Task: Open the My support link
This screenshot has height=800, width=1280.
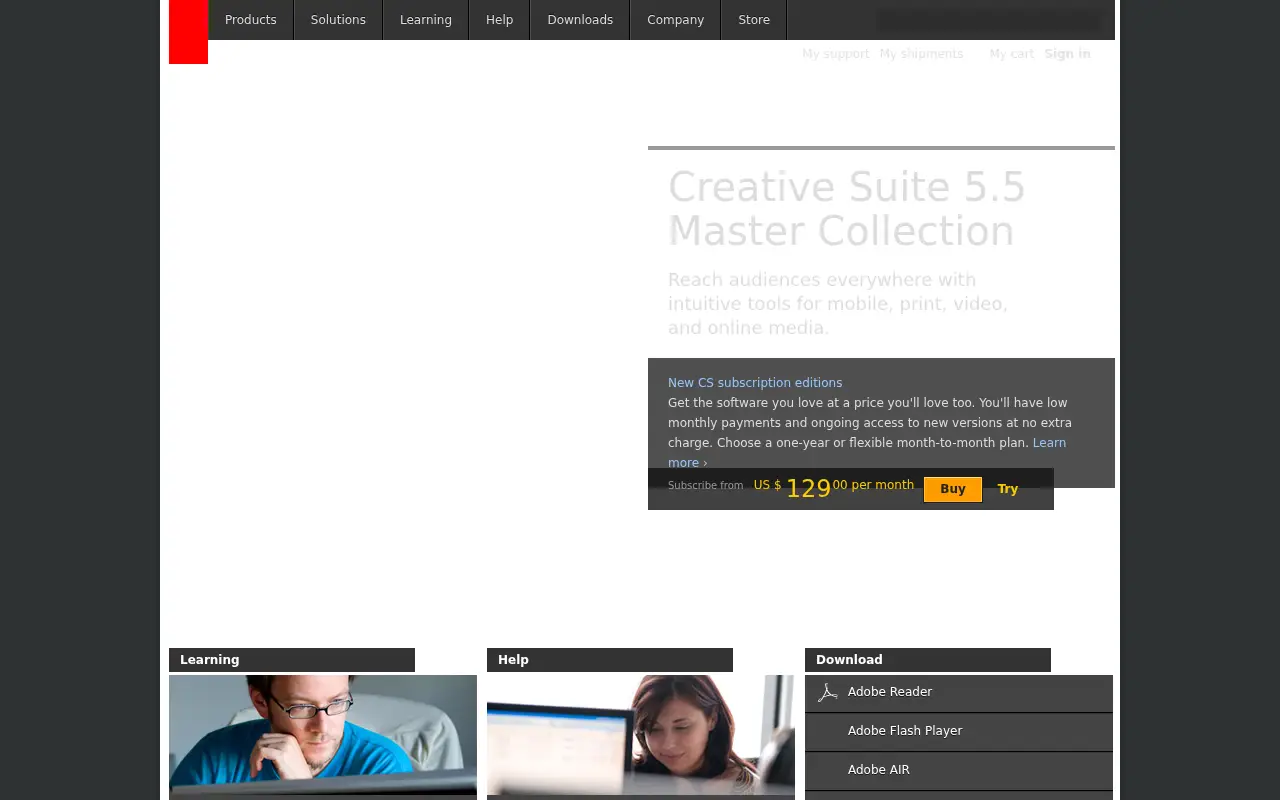Action: coord(836,54)
